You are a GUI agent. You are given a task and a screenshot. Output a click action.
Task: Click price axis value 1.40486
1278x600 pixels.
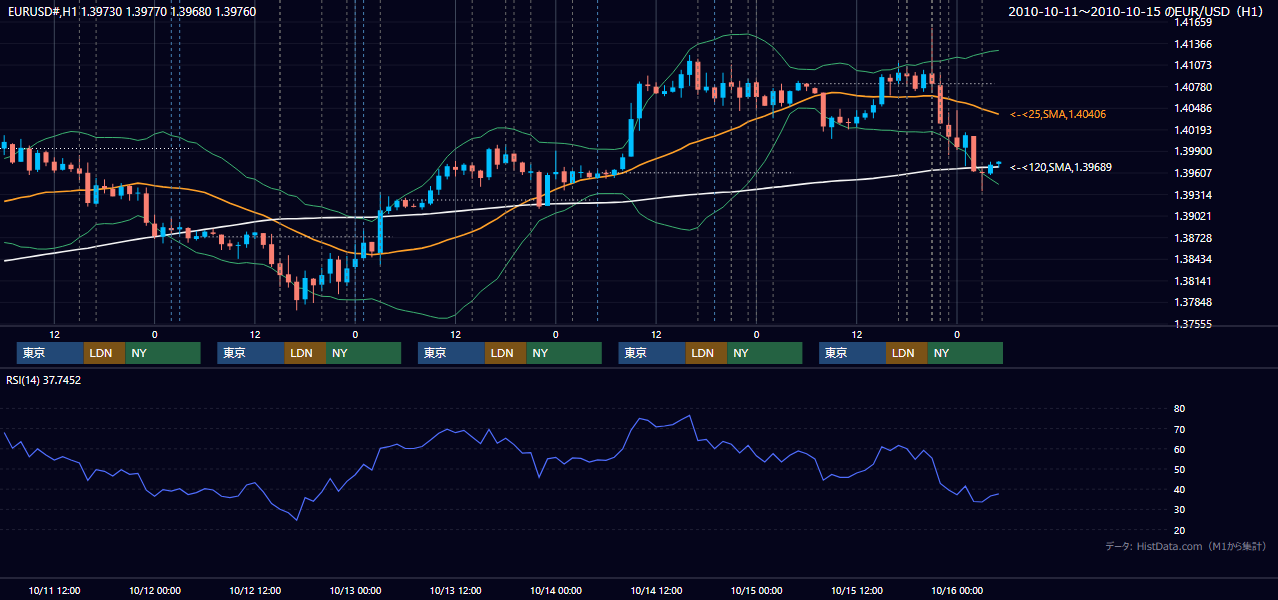click(x=1192, y=108)
